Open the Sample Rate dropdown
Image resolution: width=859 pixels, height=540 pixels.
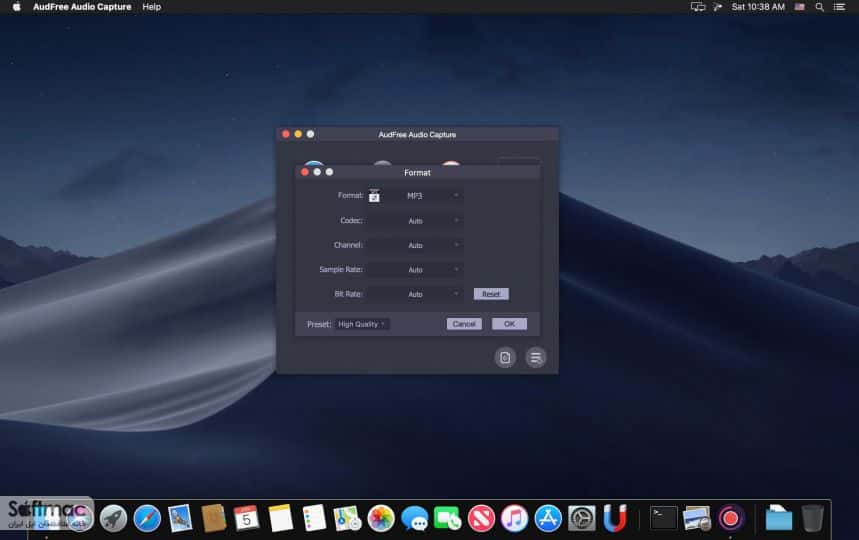click(x=415, y=269)
